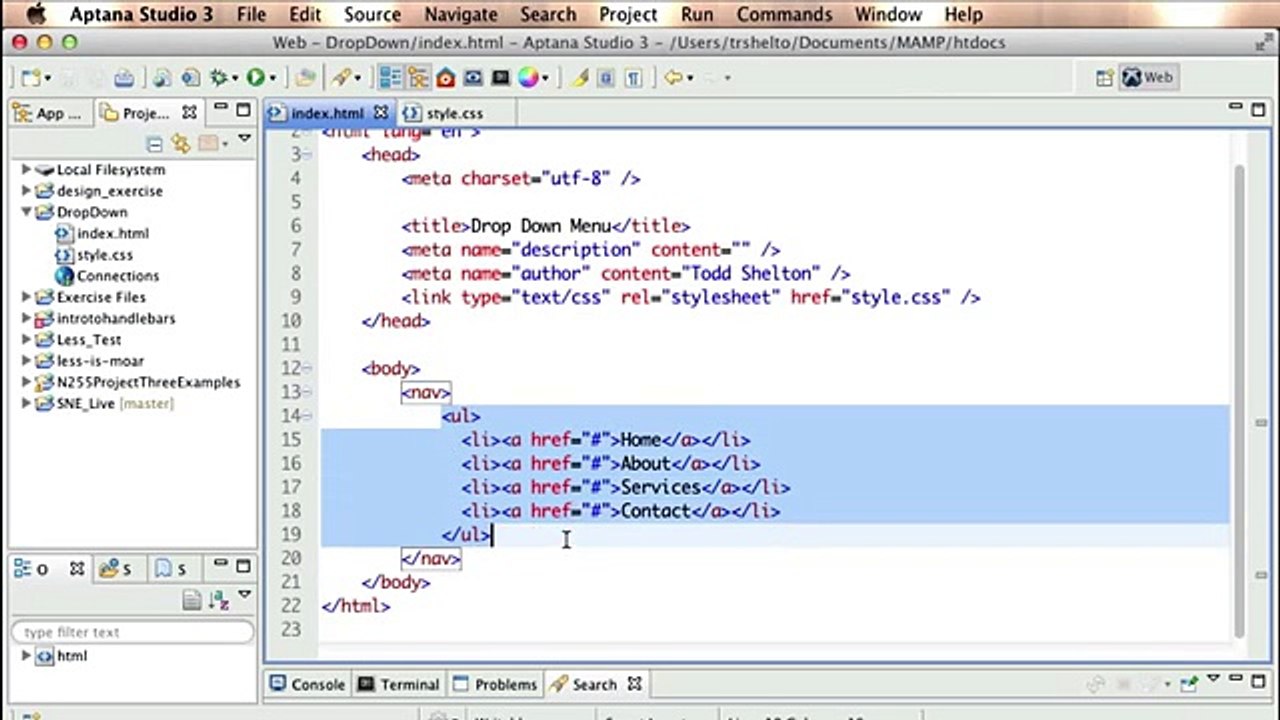The height and width of the screenshot is (720, 1280).
Task: Expand the Exercise Files project folder
Action: click(26, 297)
